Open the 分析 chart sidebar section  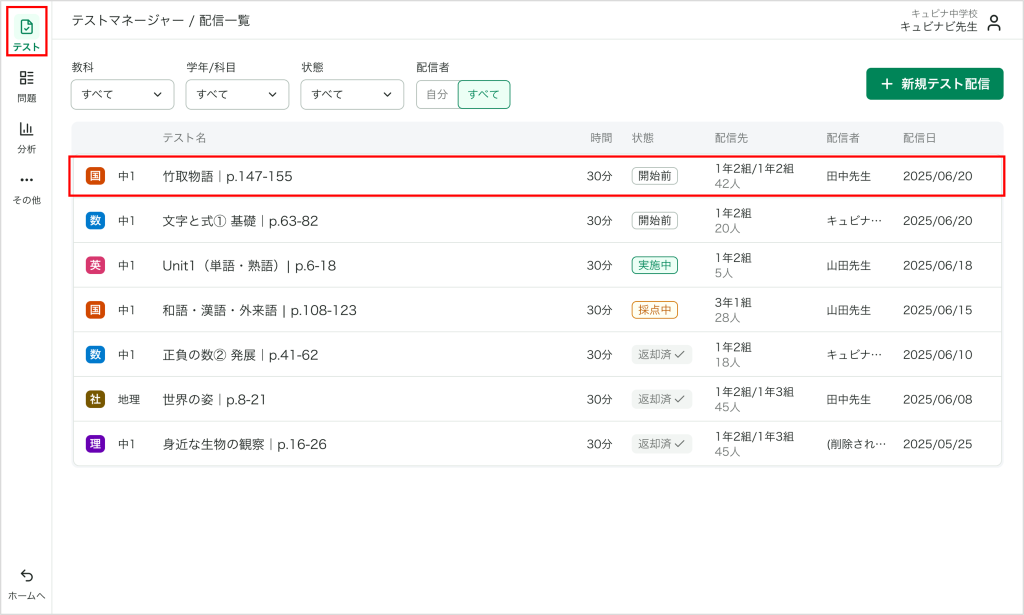(27, 137)
